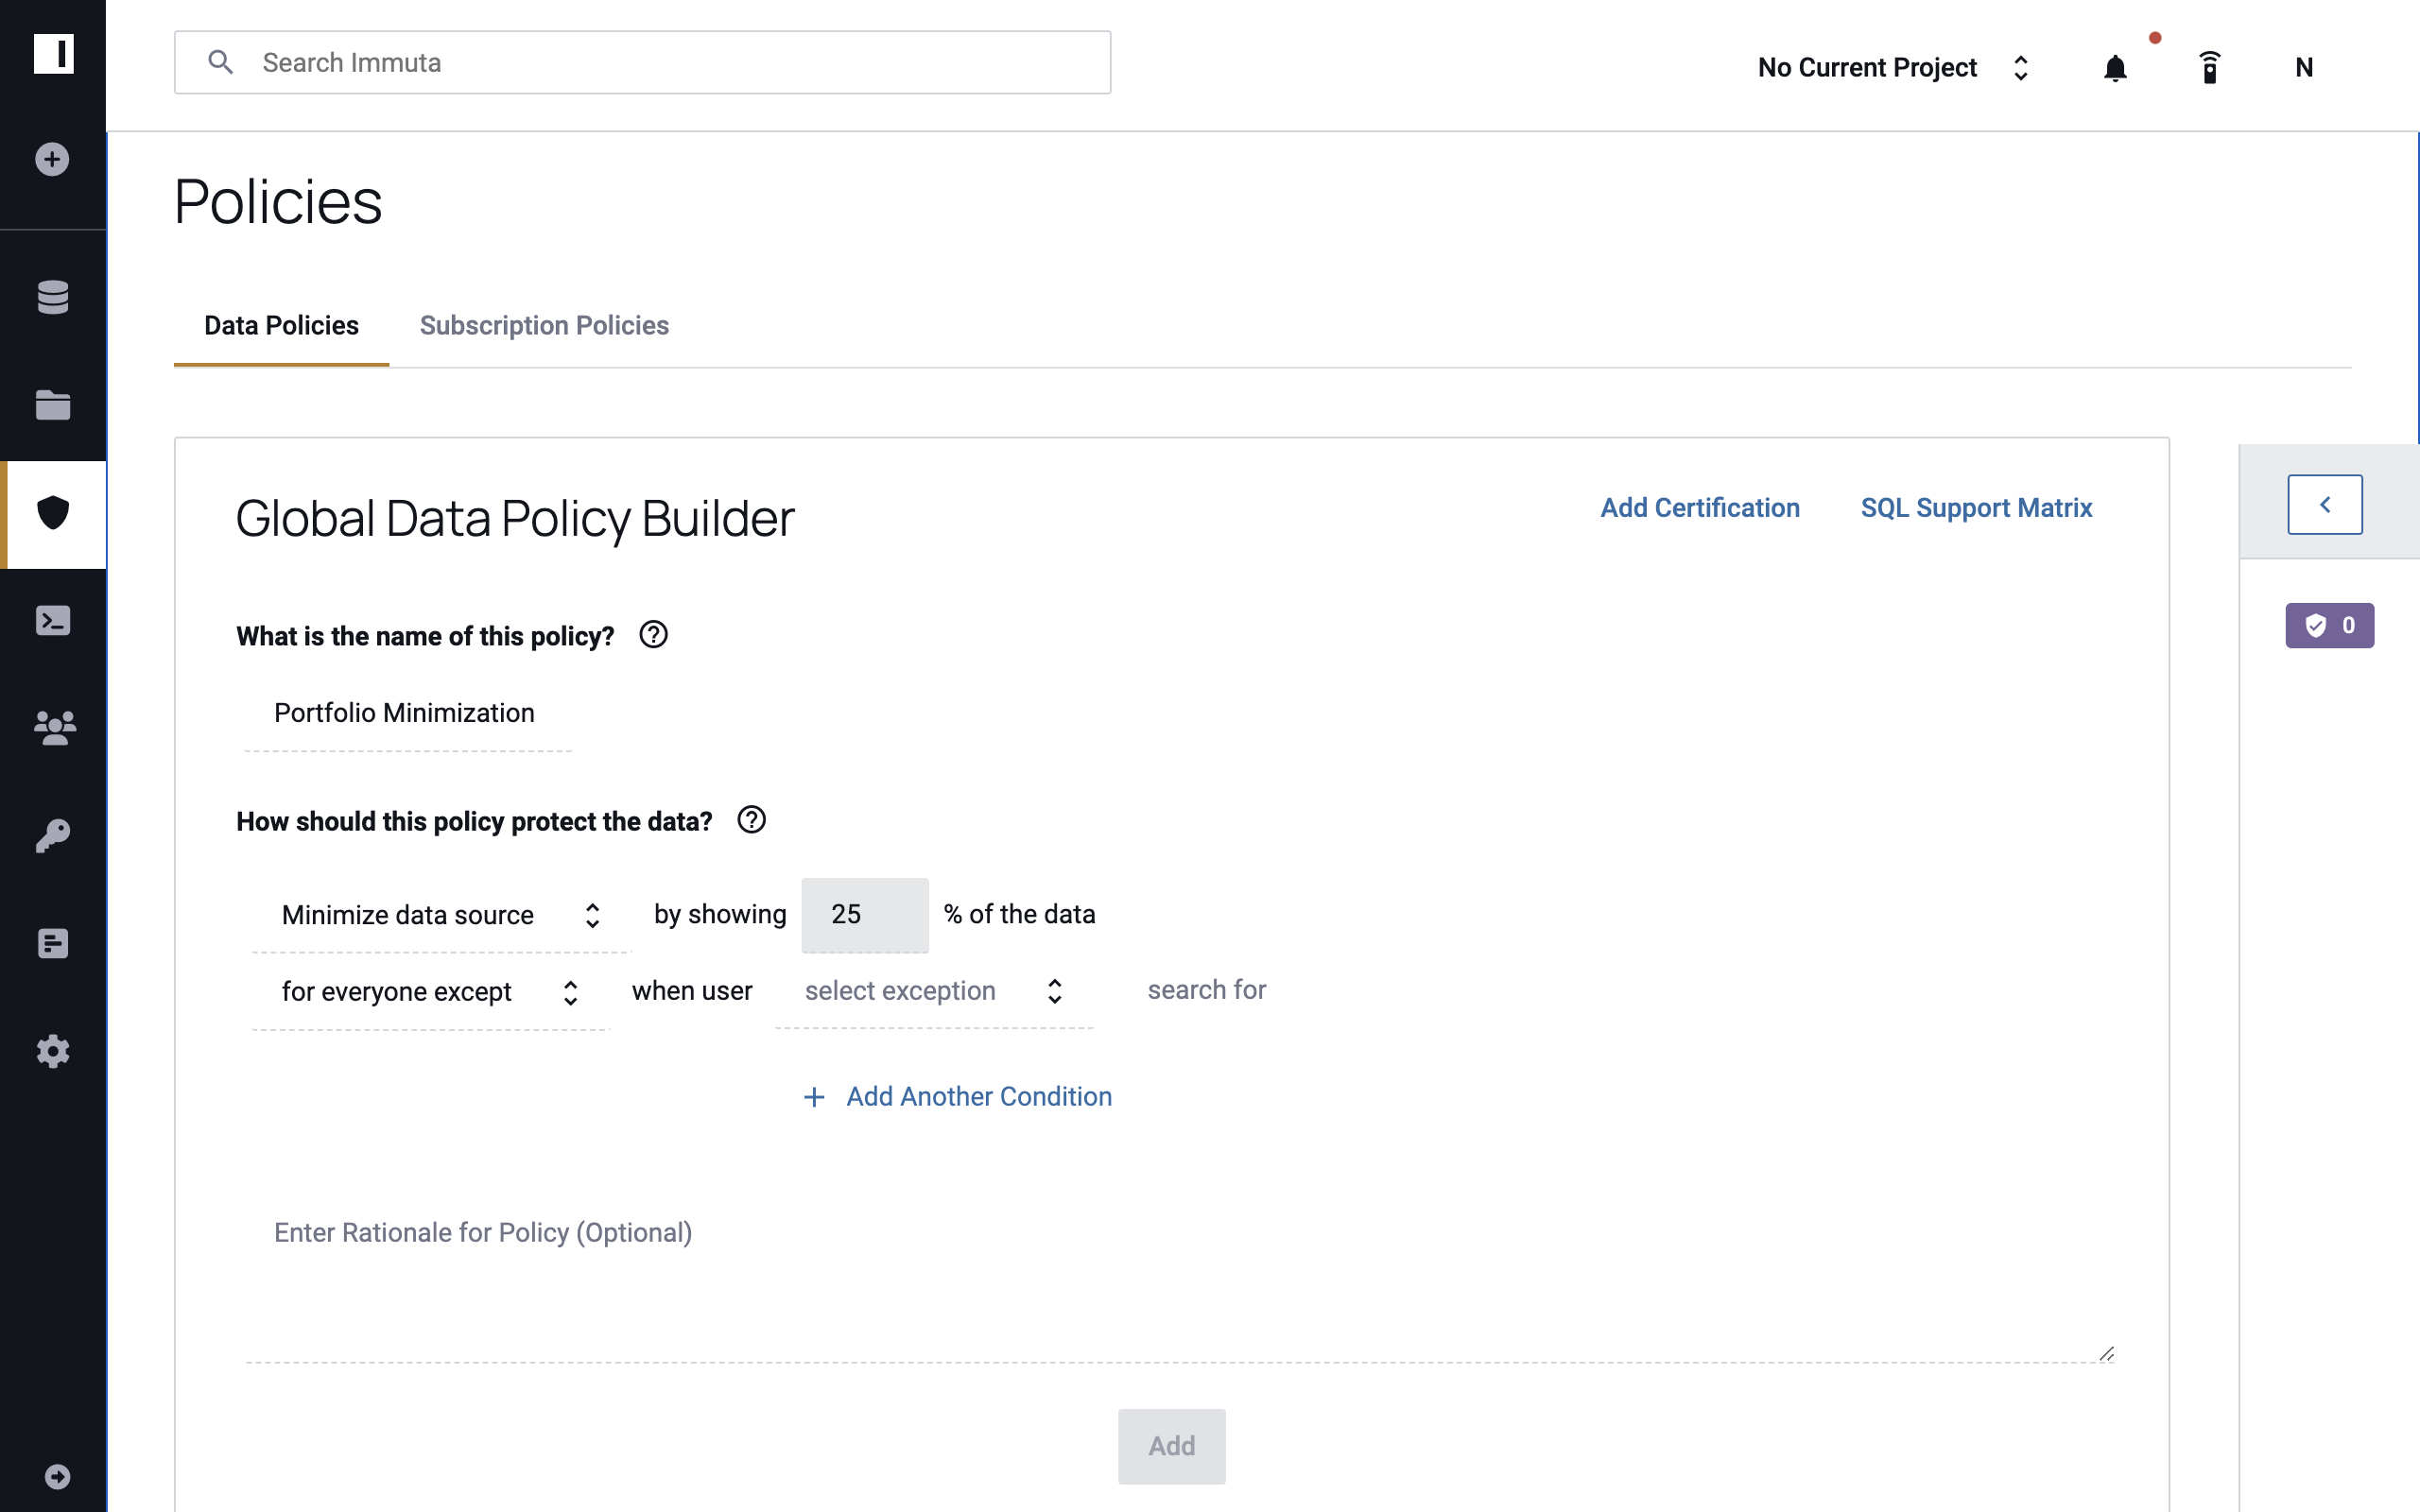2420x1512 pixels.
Task: Switch to the Subscription Policies tab
Action: coord(542,326)
